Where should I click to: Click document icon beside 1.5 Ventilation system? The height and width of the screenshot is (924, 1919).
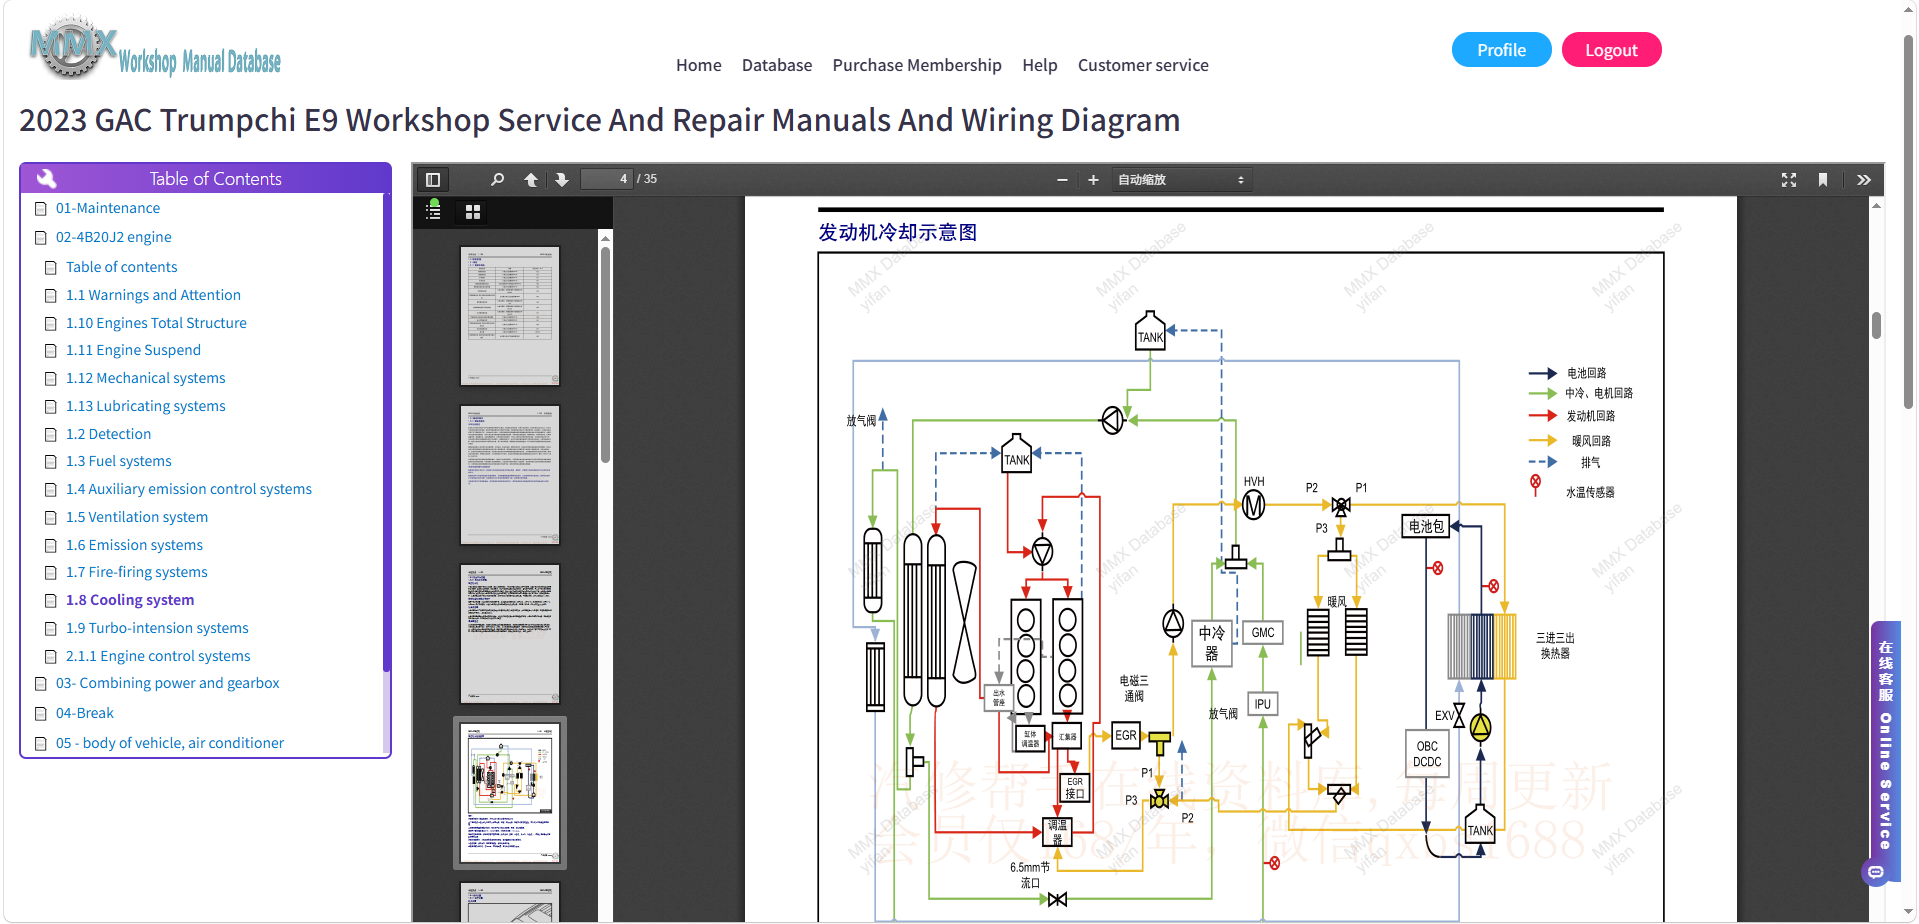click(x=51, y=518)
